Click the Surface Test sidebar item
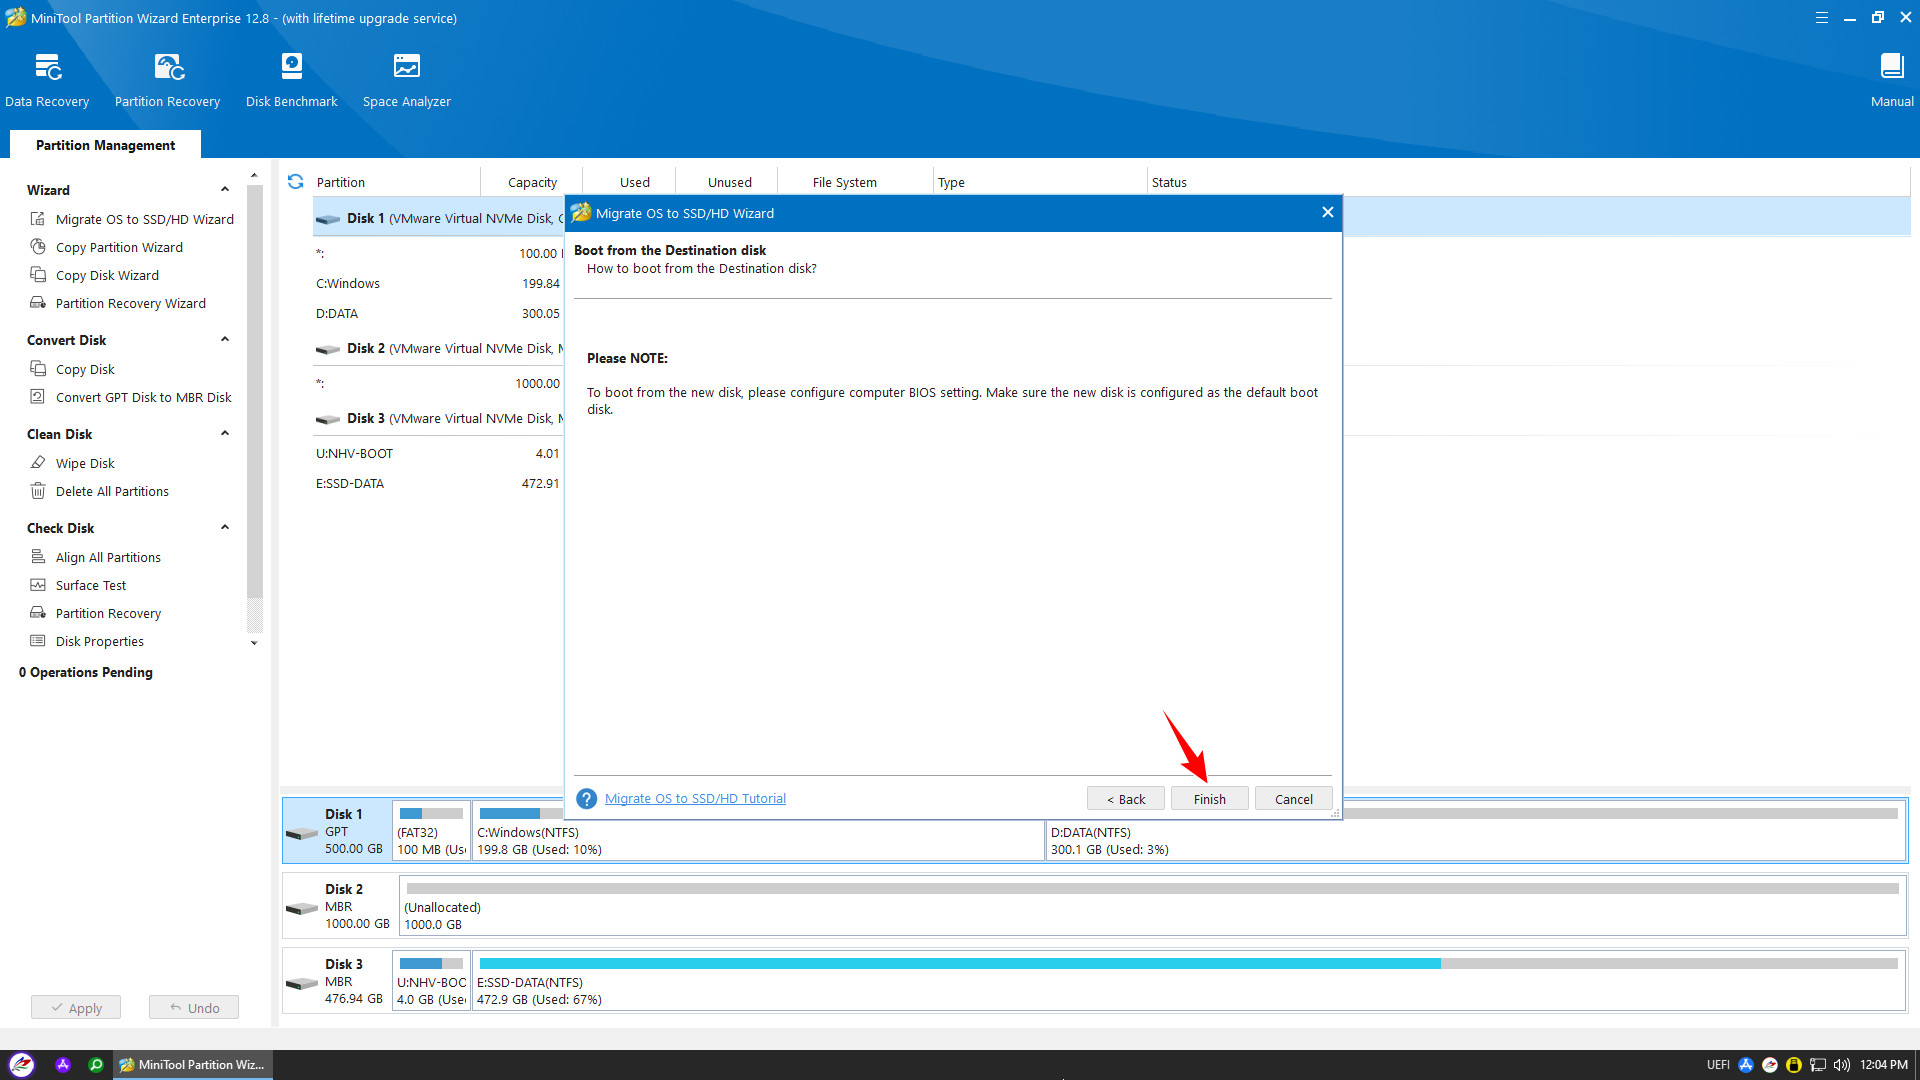 tap(91, 585)
